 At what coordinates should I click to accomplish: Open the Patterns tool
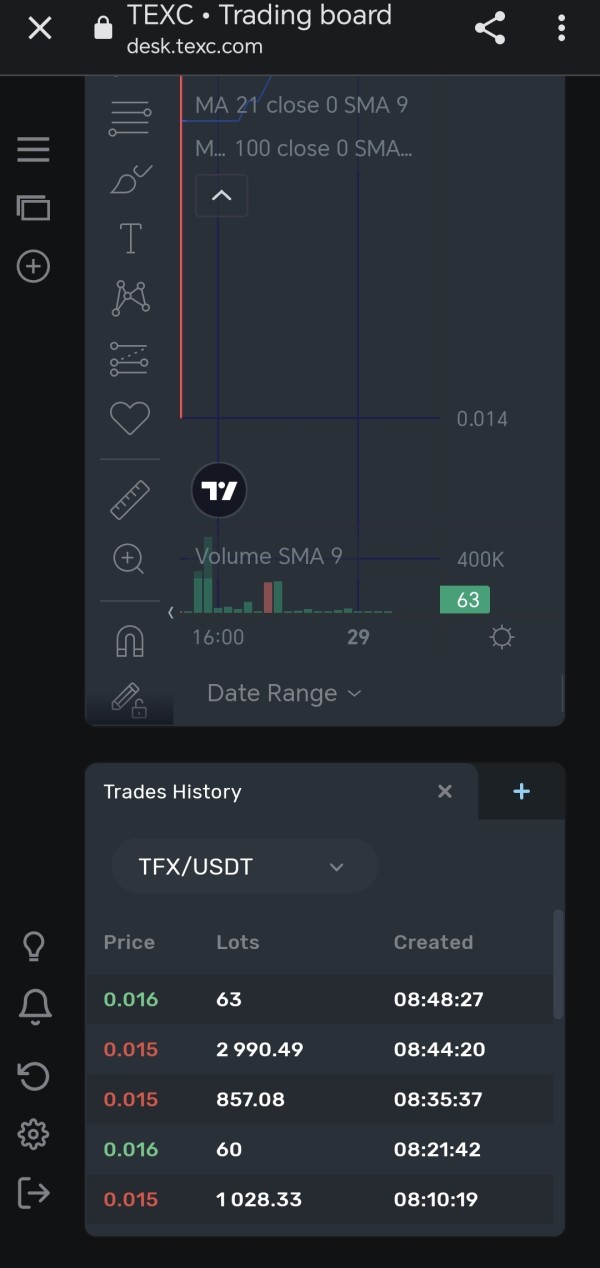pyautogui.click(x=130, y=298)
